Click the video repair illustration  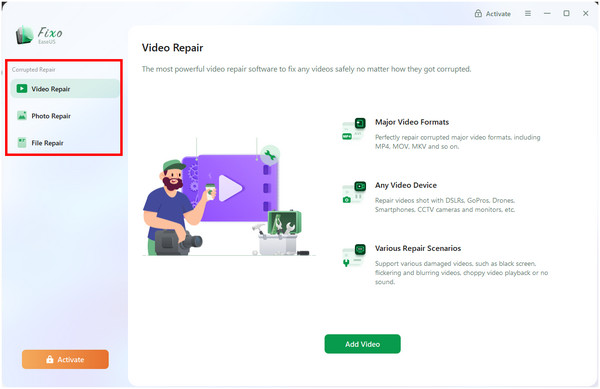pyautogui.click(x=229, y=197)
